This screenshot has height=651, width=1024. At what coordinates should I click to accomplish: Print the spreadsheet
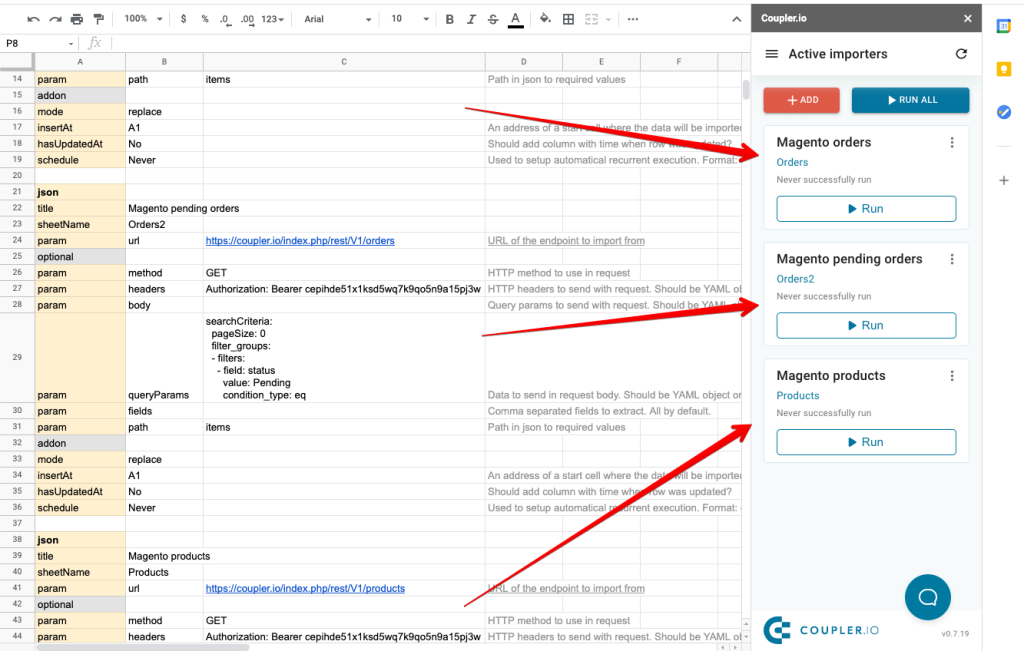[77, 20]
